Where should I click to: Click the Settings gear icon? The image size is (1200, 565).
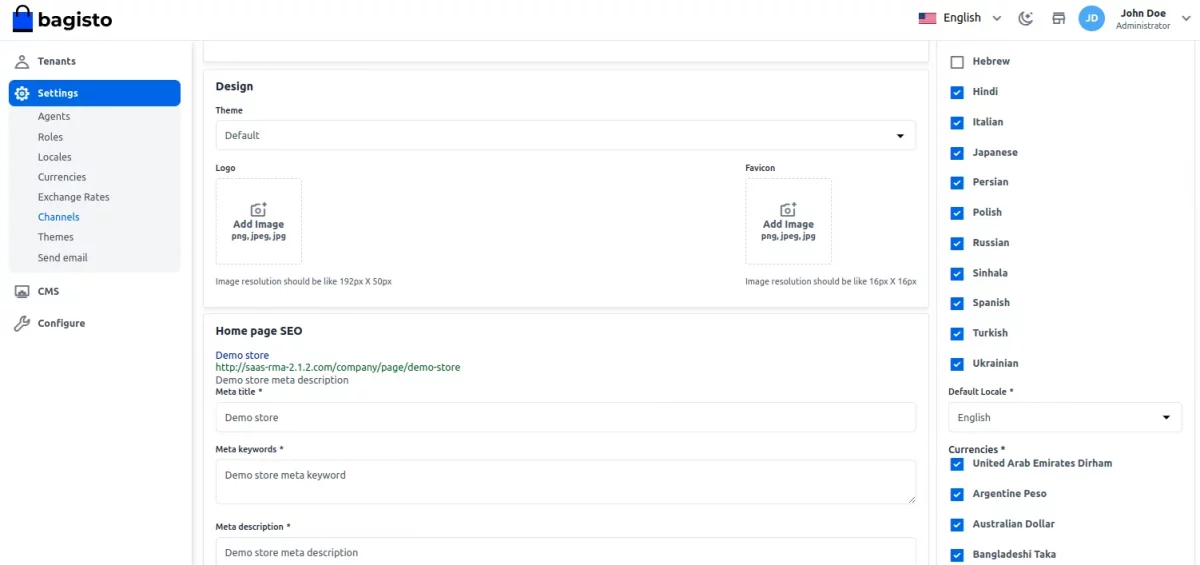(22, 93)
